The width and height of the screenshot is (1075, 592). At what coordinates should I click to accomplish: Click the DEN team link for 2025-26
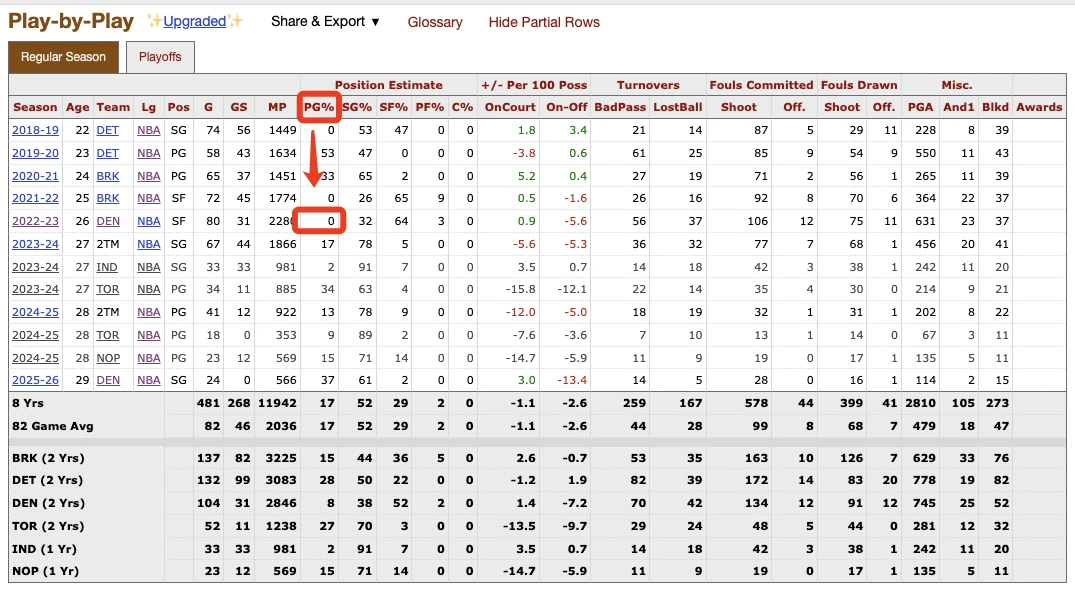click(108, 381)
